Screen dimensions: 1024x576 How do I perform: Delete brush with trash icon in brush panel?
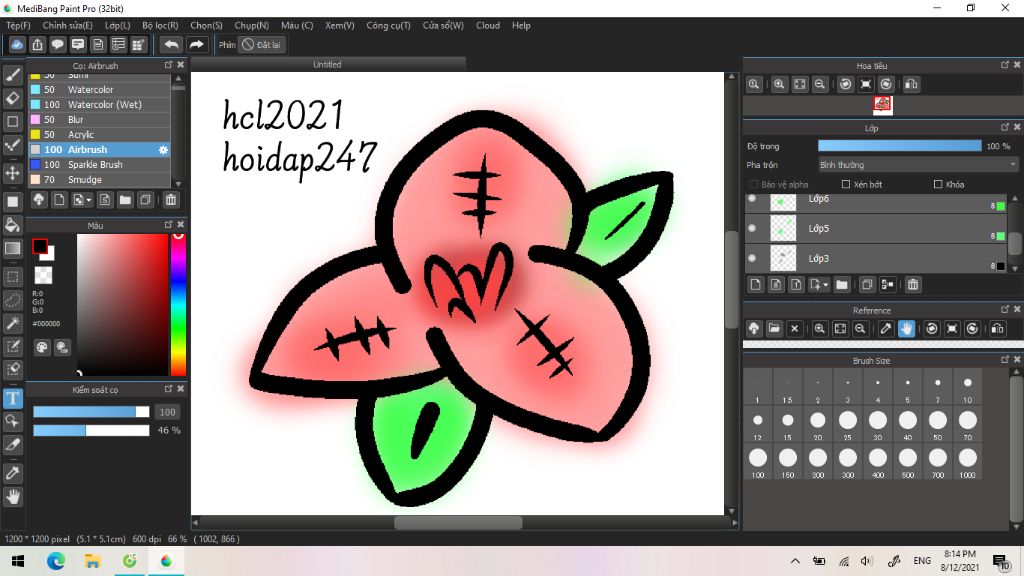[x=170, y=200]
